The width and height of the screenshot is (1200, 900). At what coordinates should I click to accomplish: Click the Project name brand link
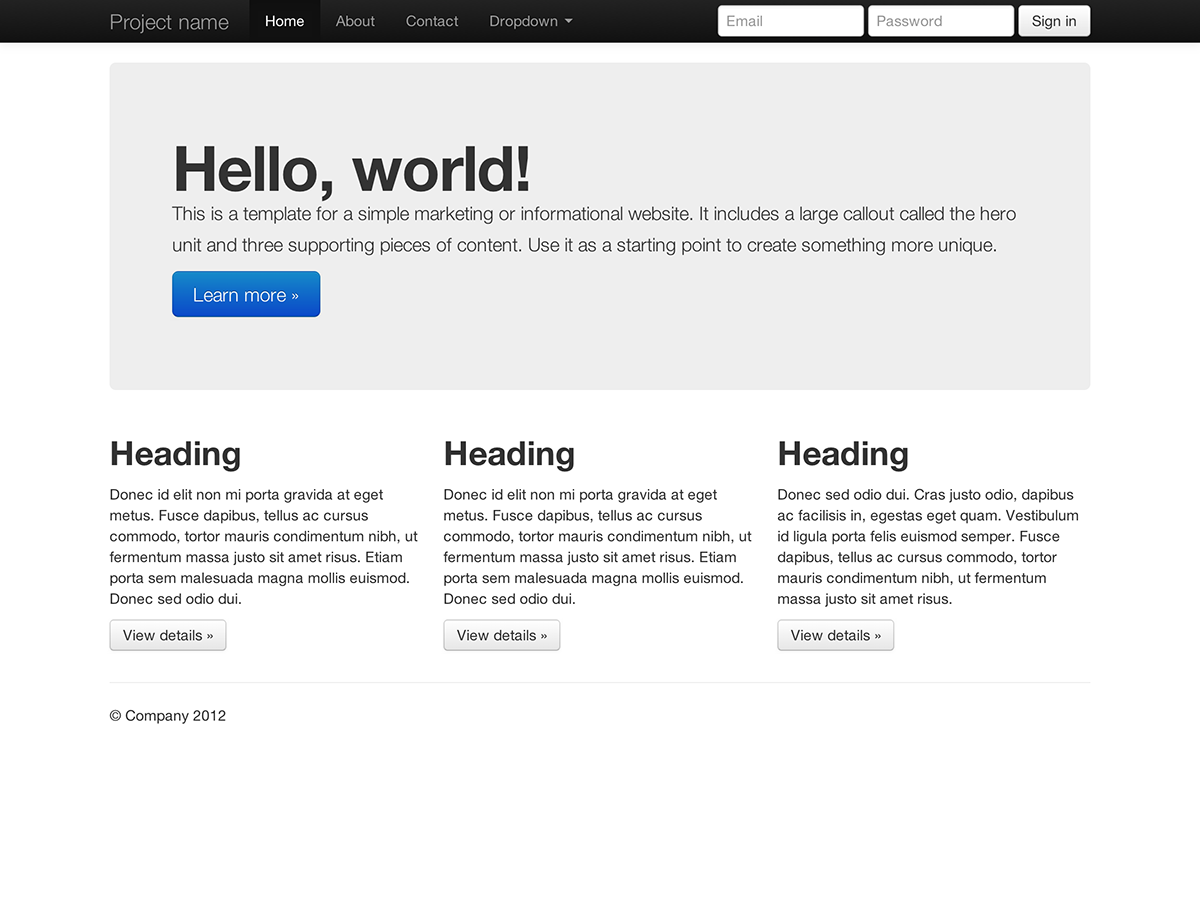[169, 21]
